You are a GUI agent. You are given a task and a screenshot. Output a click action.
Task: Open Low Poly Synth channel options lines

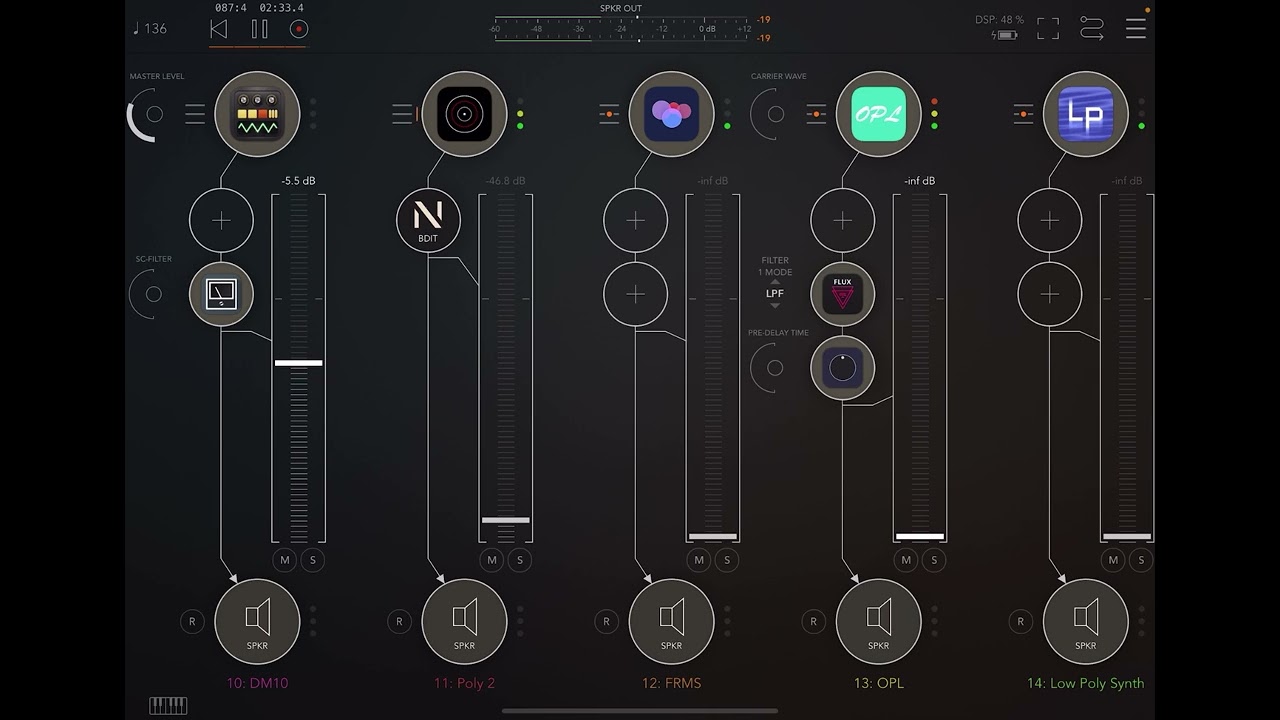(x=1023, y=114)
